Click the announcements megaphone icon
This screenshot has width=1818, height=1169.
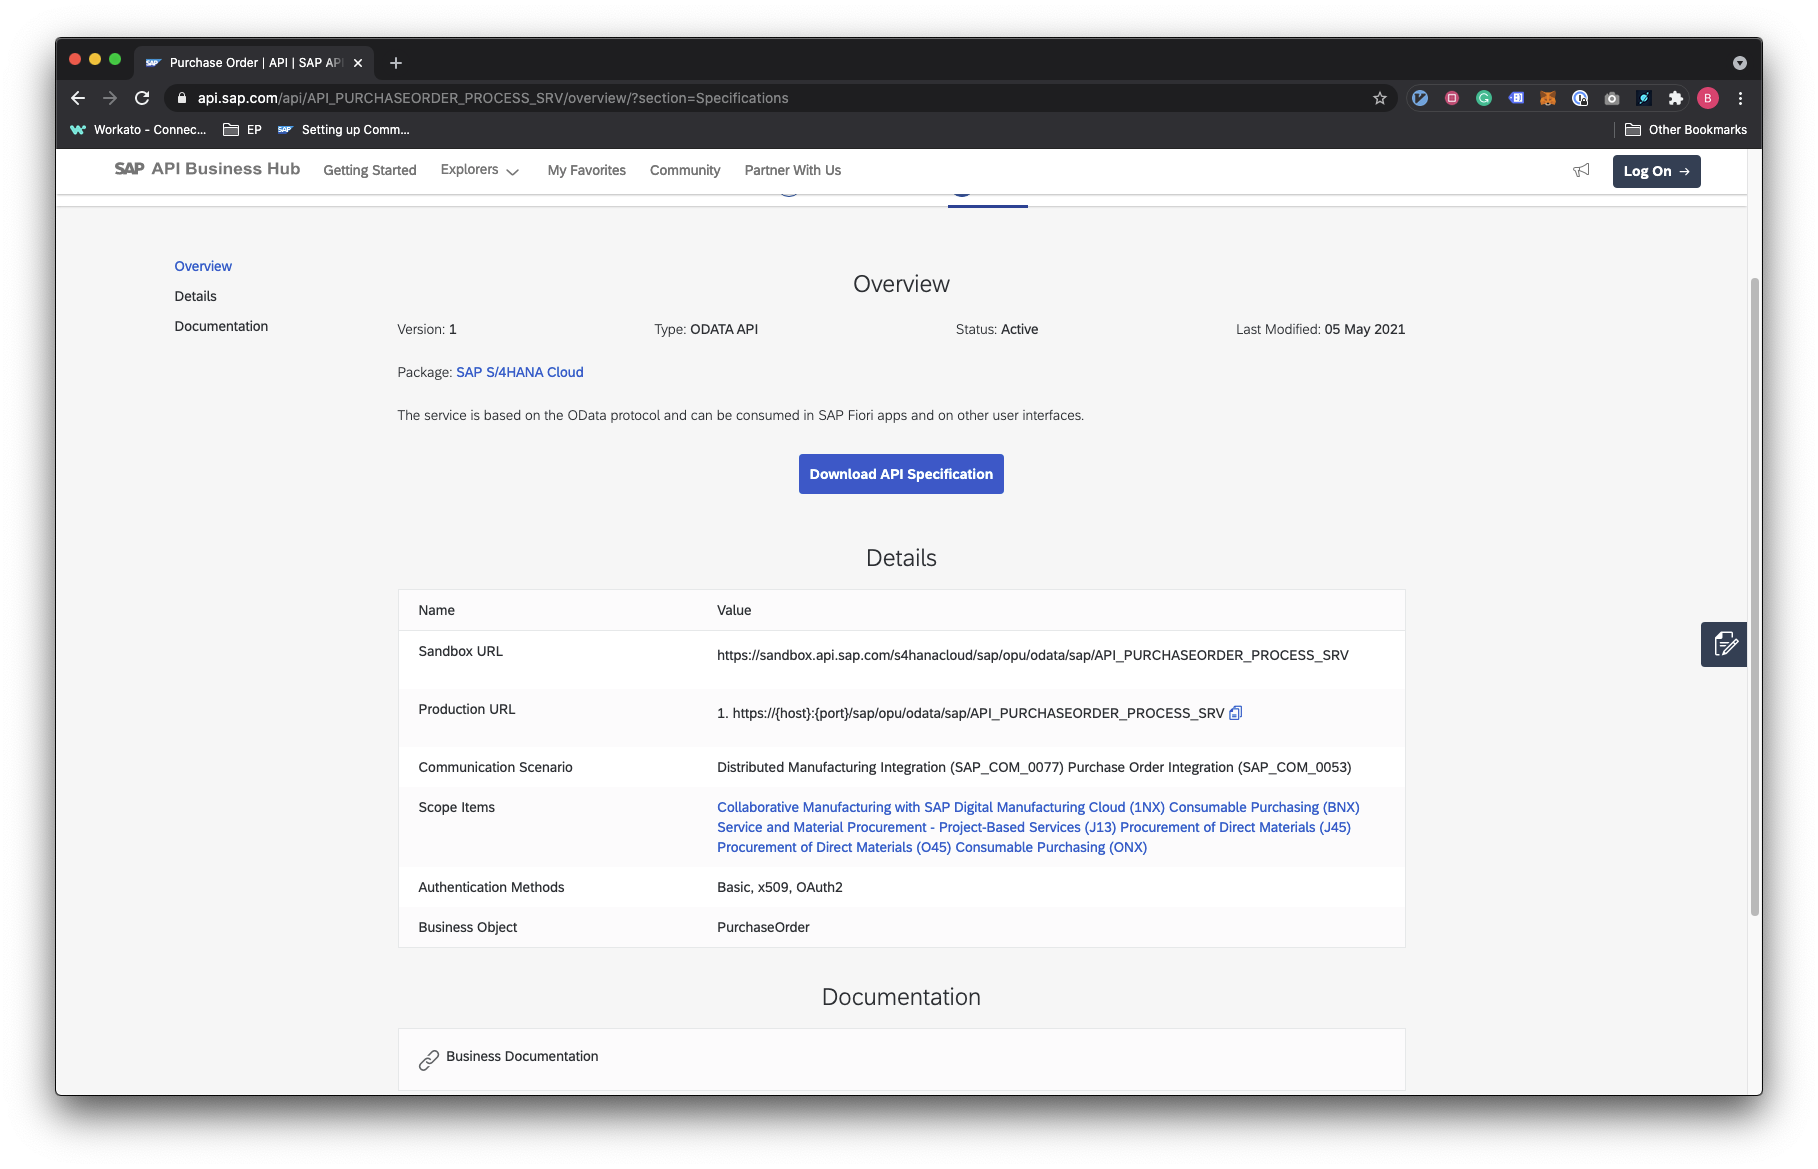pyautogui.click(x=1581, y=171)
